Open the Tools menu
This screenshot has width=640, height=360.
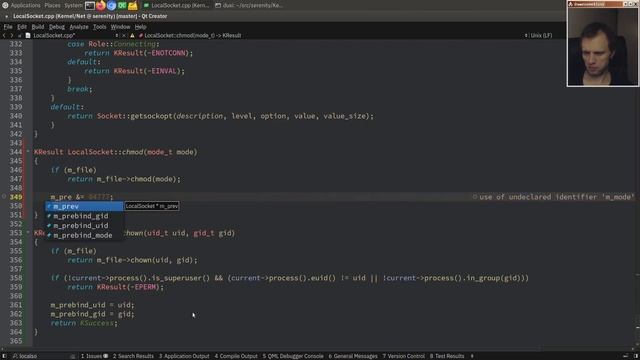click(x=99, y=27)
